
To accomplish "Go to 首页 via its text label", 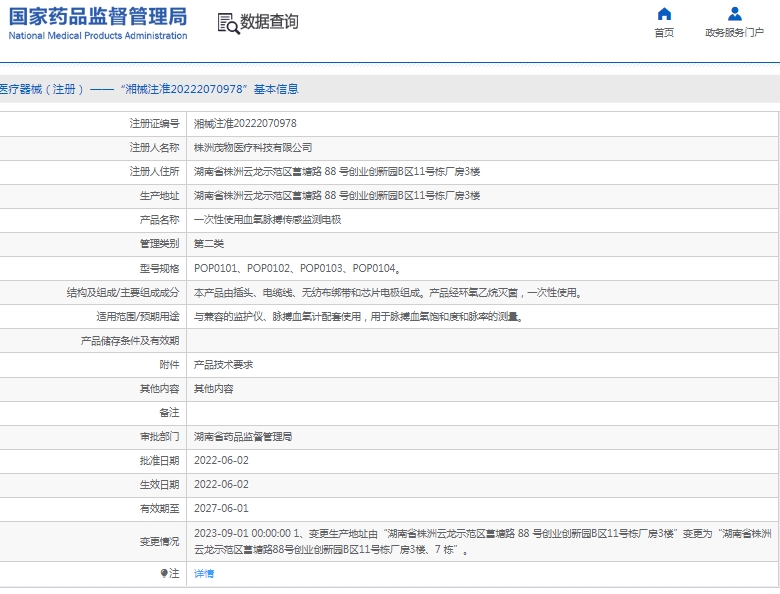I will click(x=664, y=33).
